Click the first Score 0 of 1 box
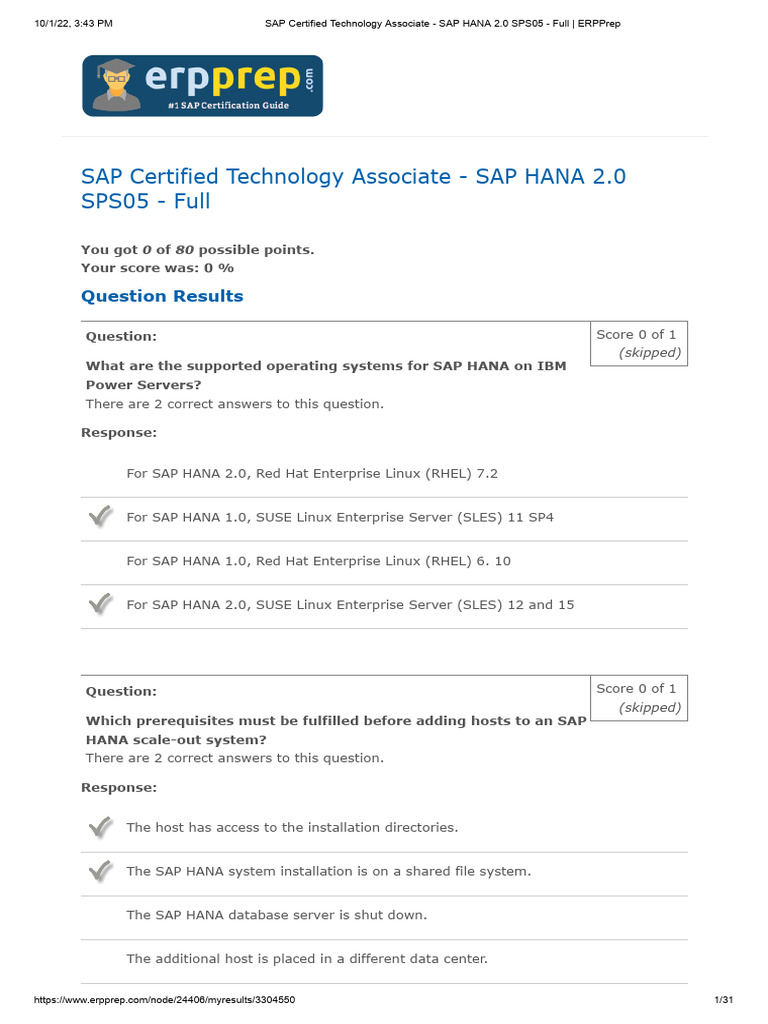 [x=636, y=343]
